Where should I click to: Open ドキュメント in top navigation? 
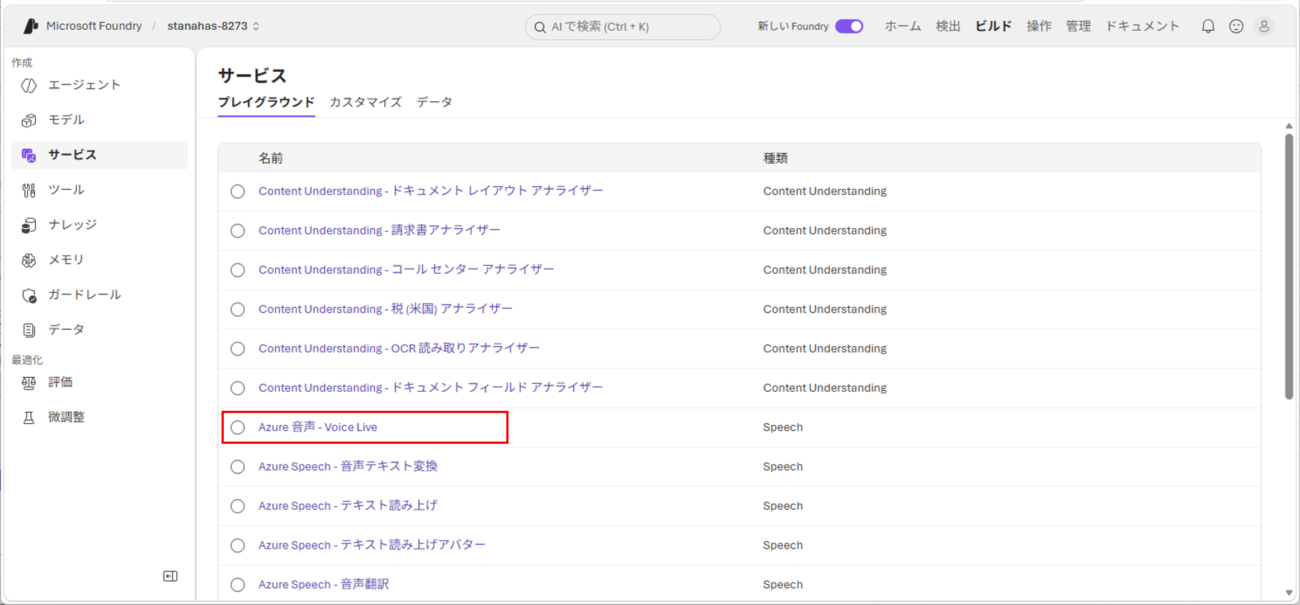point(1142,26)
